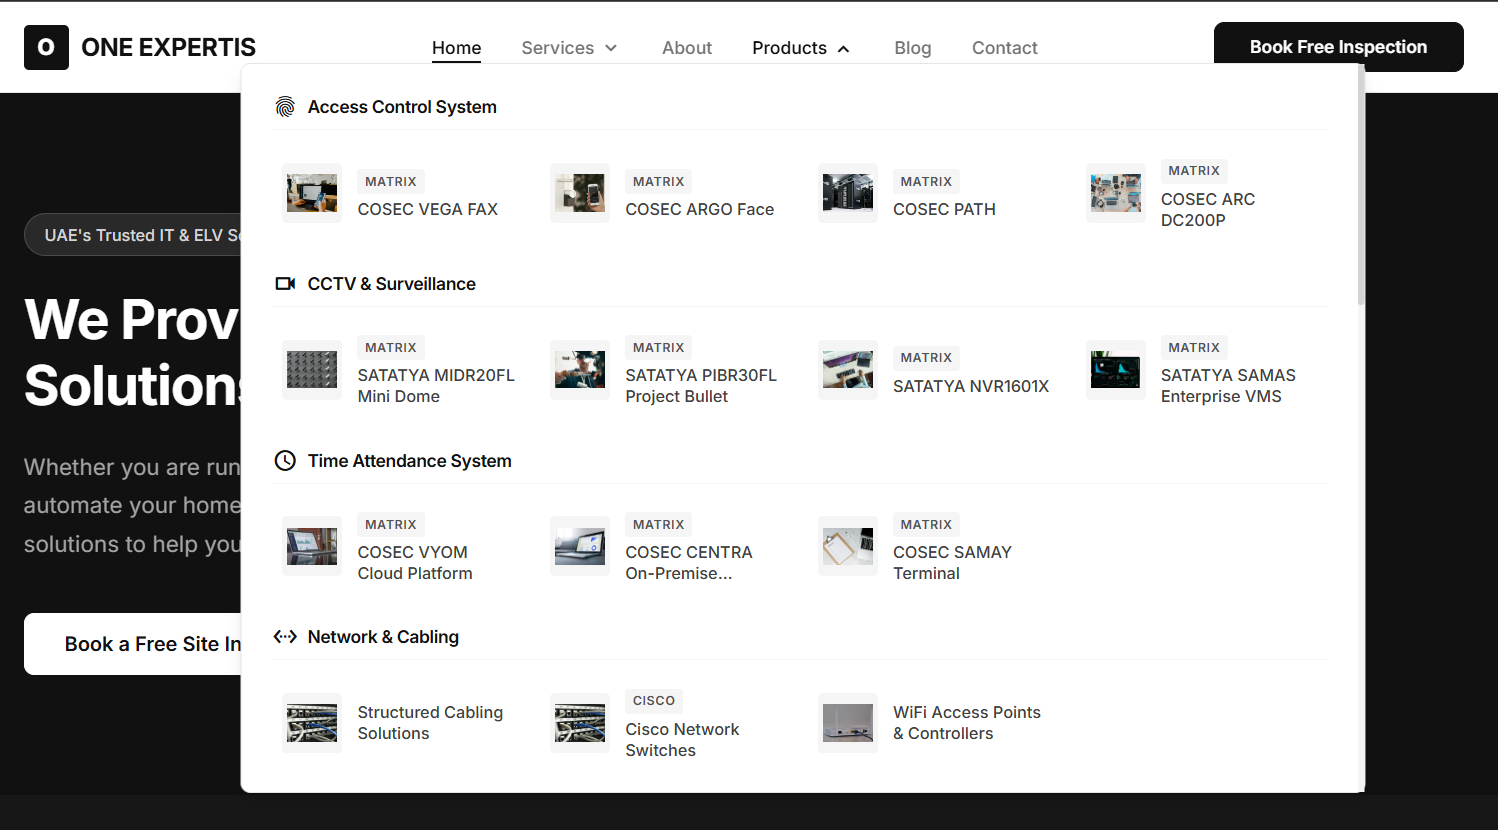Viewport: 1498px width, 830px height.
Task: Click the camera icon beside CCTV & Surveillance
Action: tap(285, 284)
